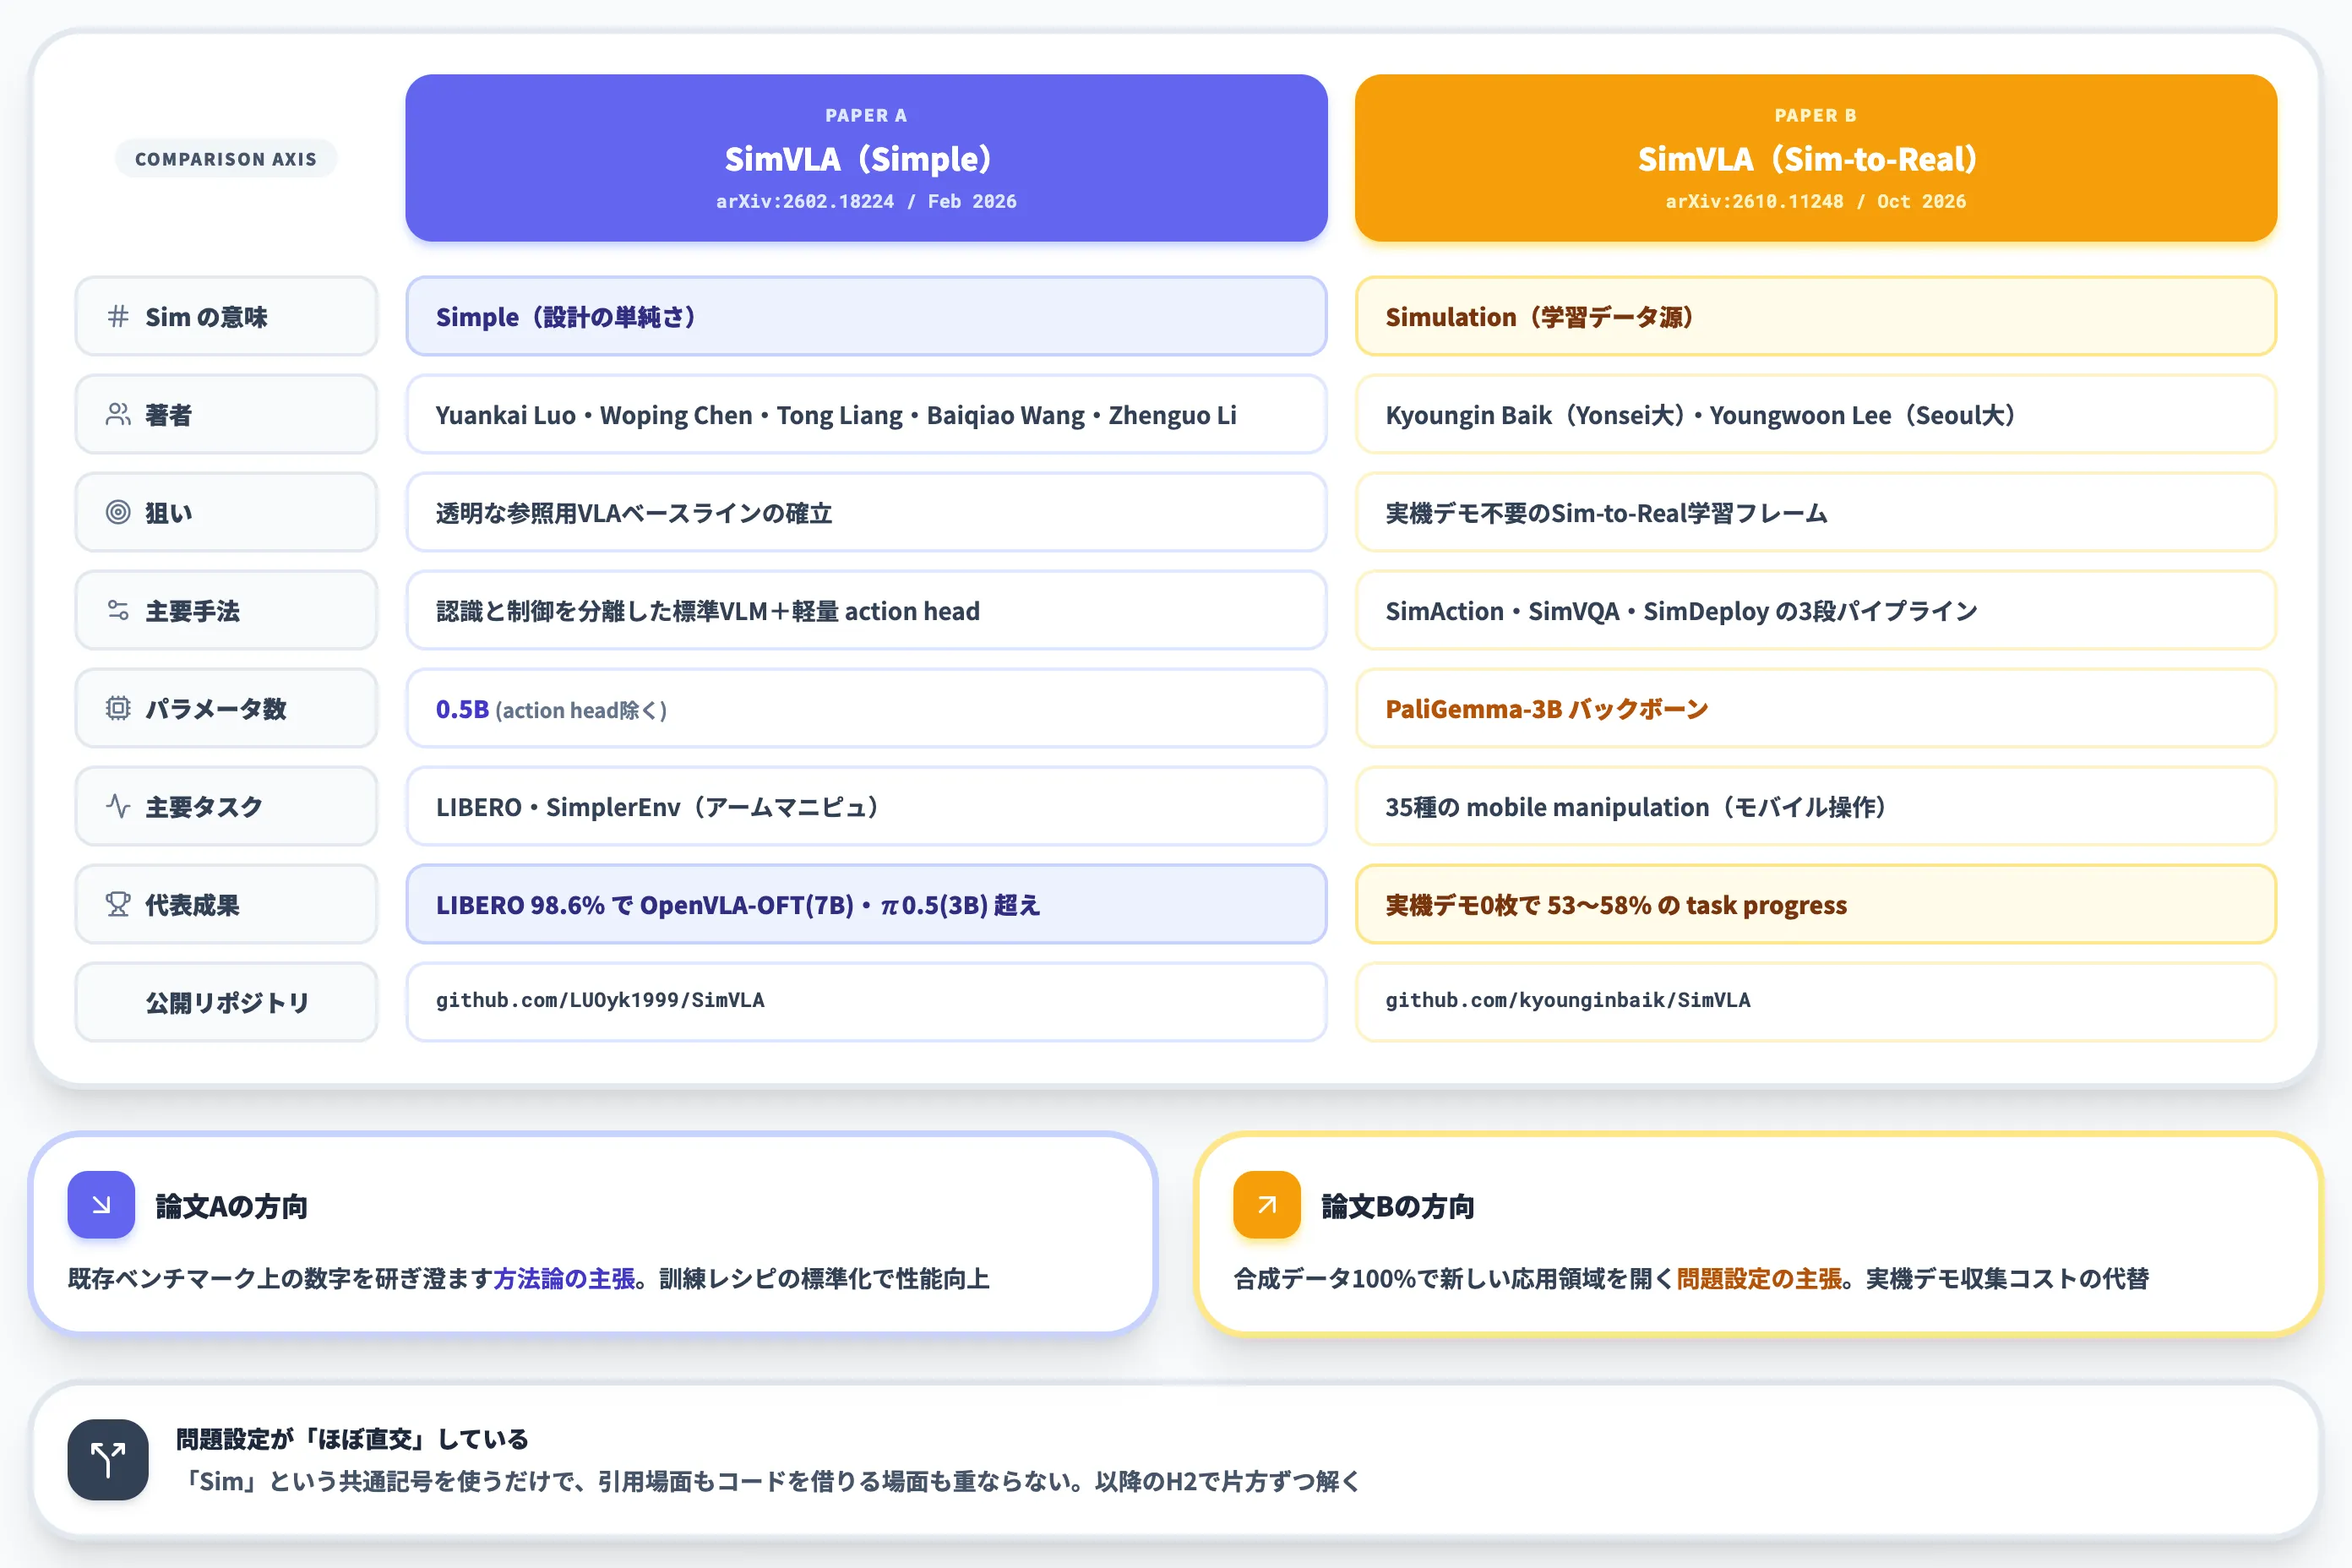Click LIBERO・SimplerEnv（アームマニピュ）cell
This screenshot has width=2352, height=1568.
[x=866, y=806]
